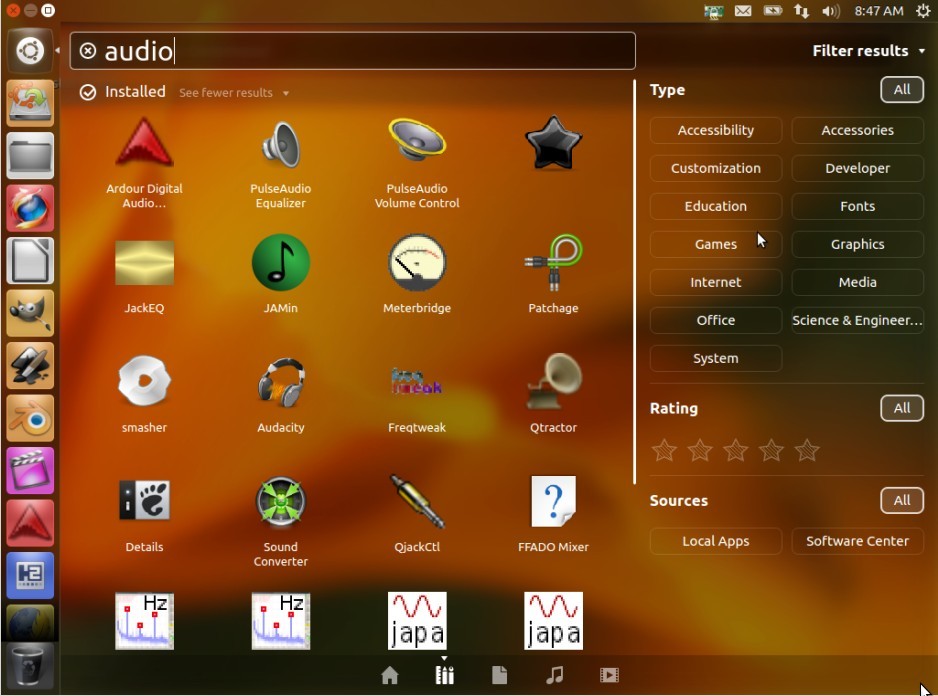Open the Hydrogen H2 icon in launcher
The width and height of the screenshot is (938, 696).
click(x=30, y=576)
